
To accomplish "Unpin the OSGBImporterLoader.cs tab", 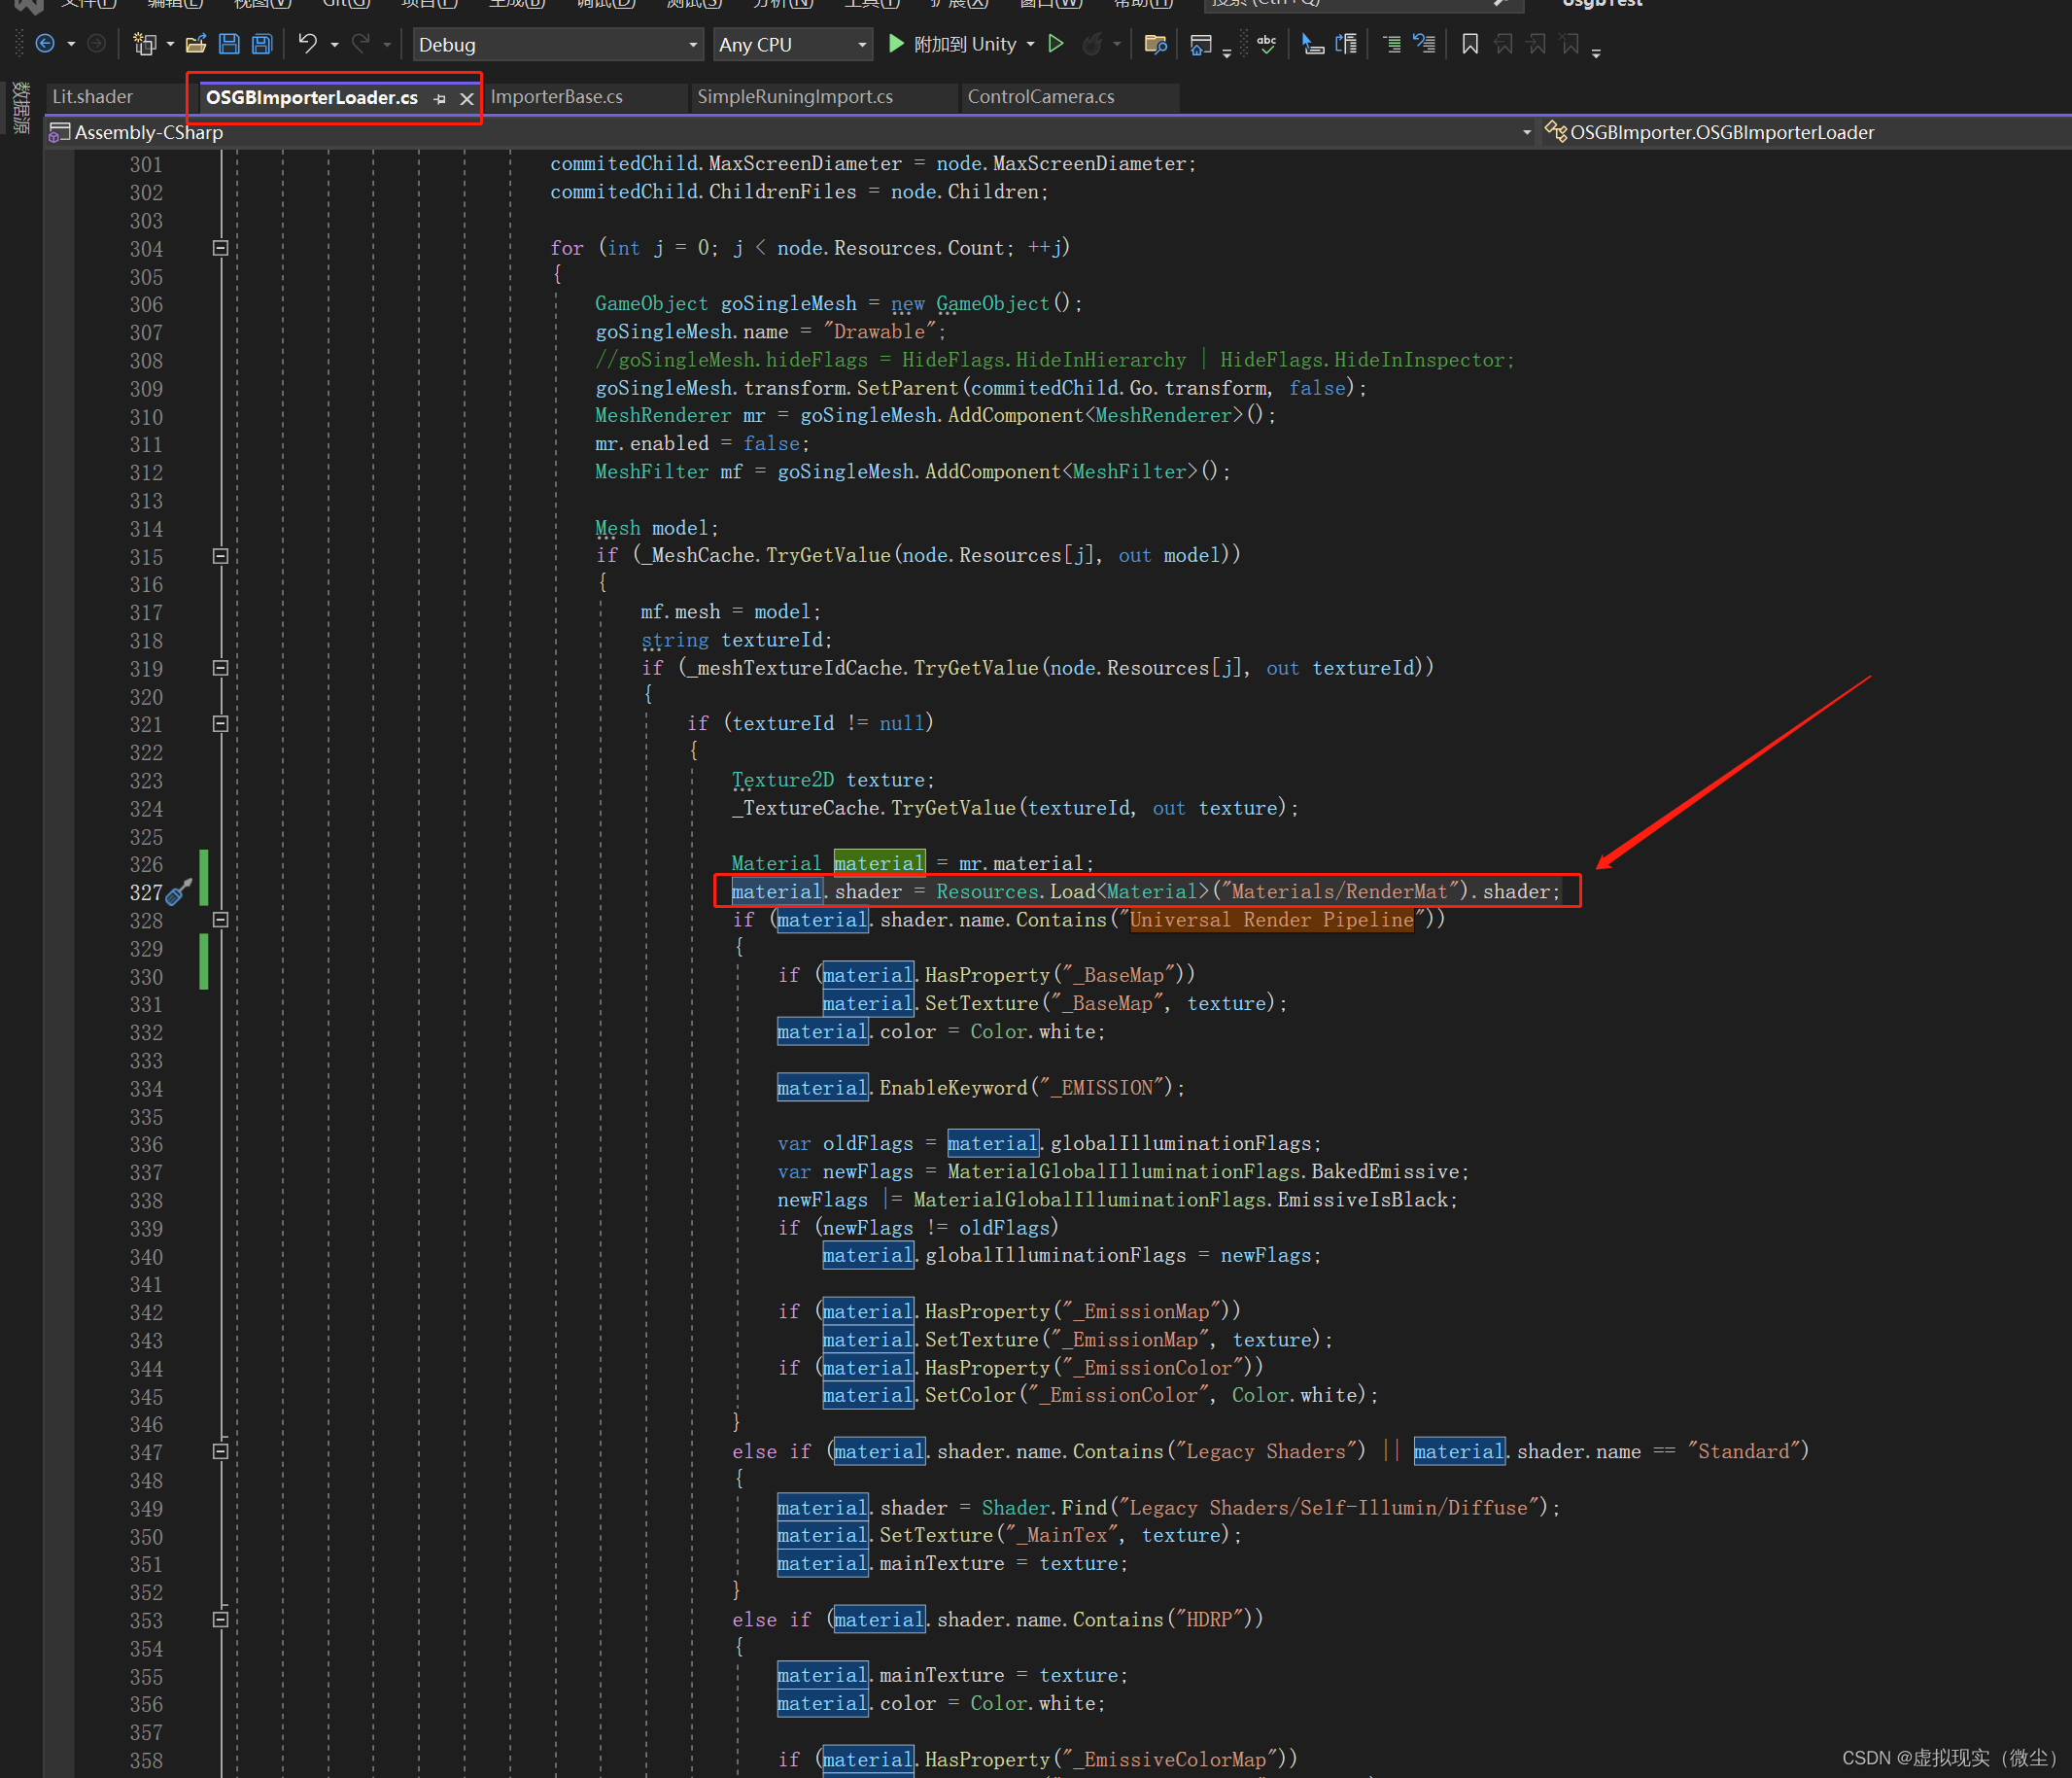I will tap(440, 98).
